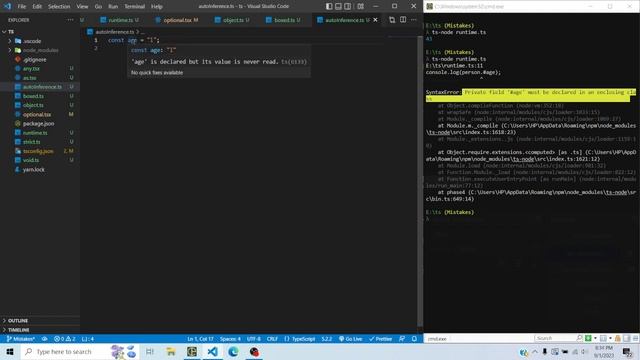Open the Help menu
This screenshot has height=360, width=640.
(157, 7)
